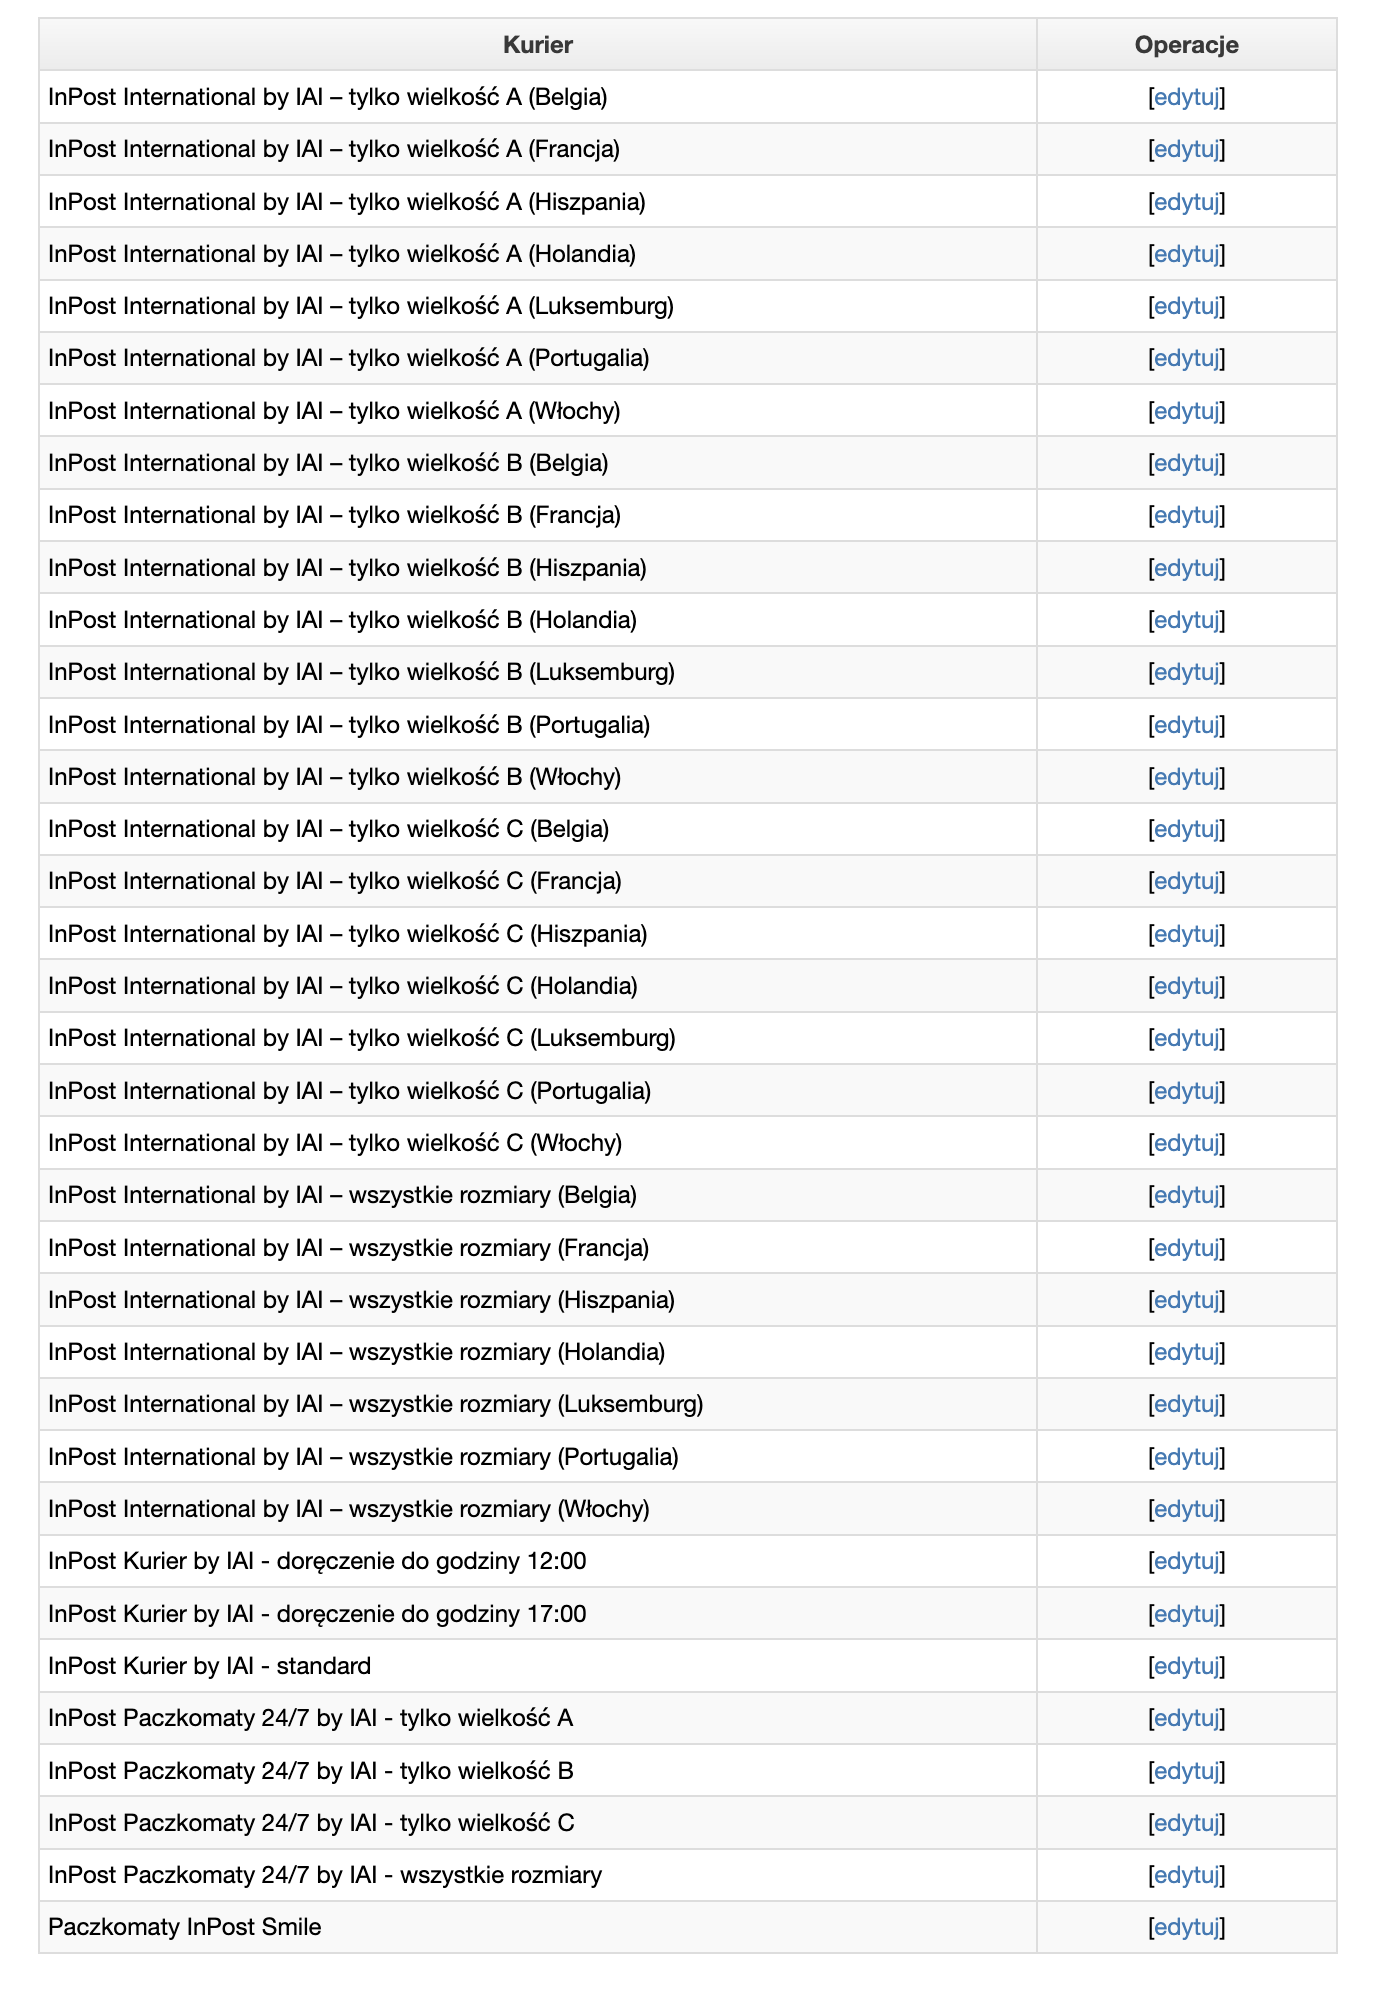The width and height of the screenshot is (1388, 1992).
Task: Edit wszystkie rozmiary Belgia courier
Action: [x=1186, y=1195]
